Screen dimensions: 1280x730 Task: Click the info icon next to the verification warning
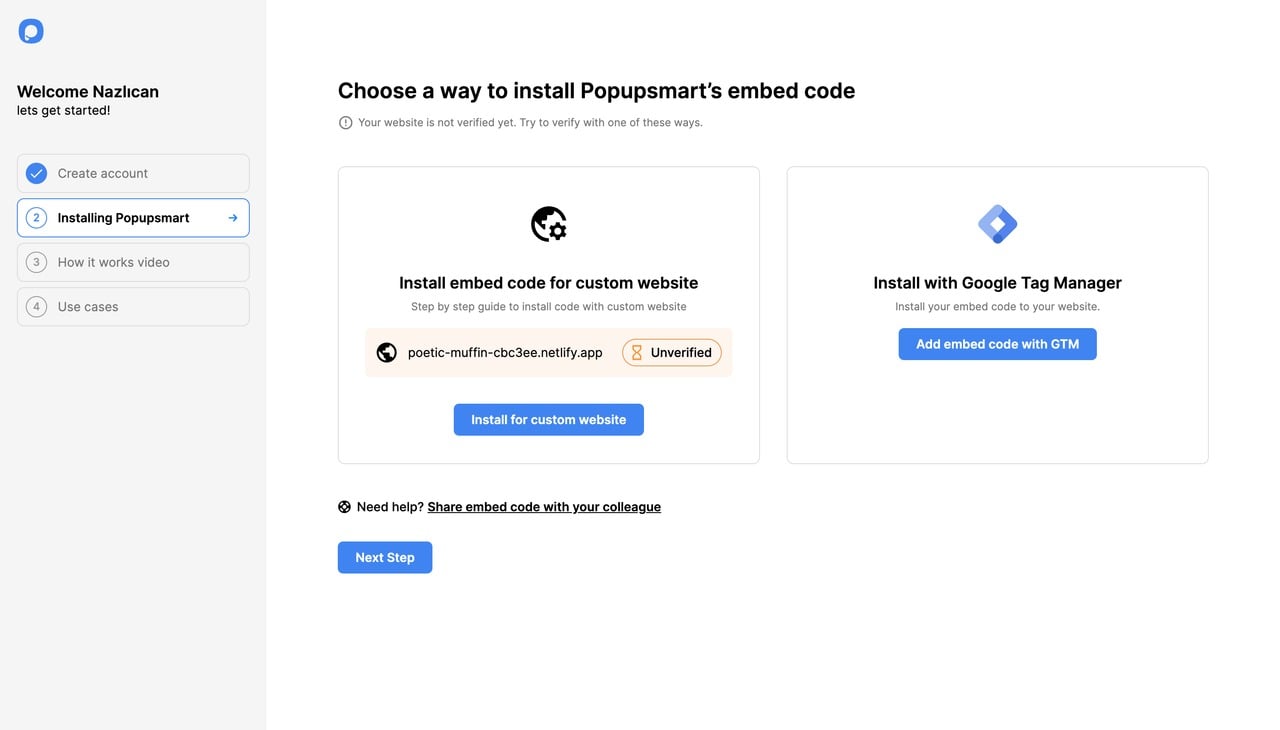click(x=345, y=121)
